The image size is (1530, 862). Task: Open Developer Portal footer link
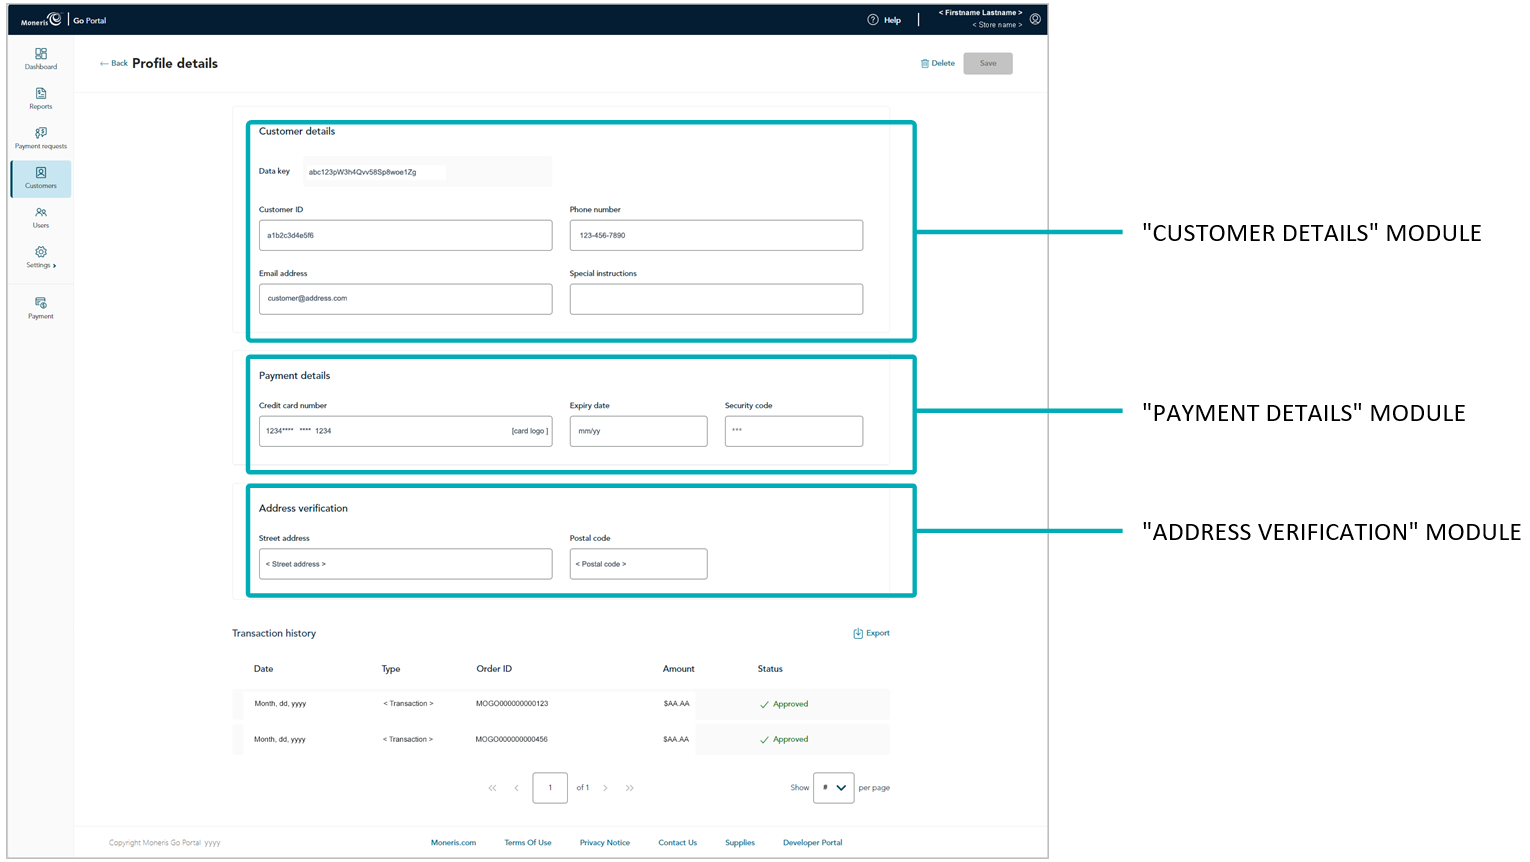[x=813, y=843]
